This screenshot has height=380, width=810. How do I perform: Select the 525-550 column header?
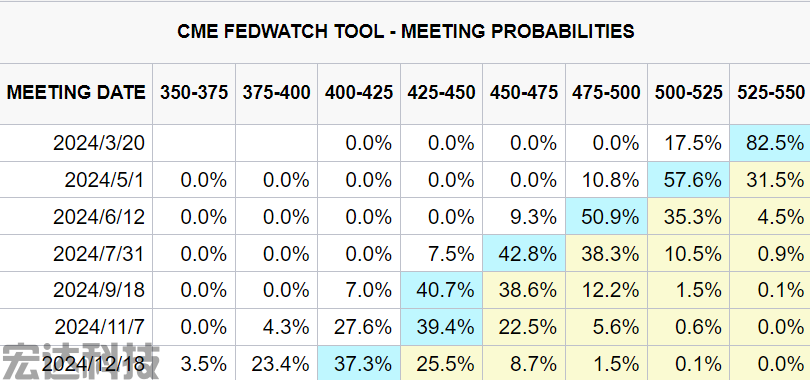(770, 93)
